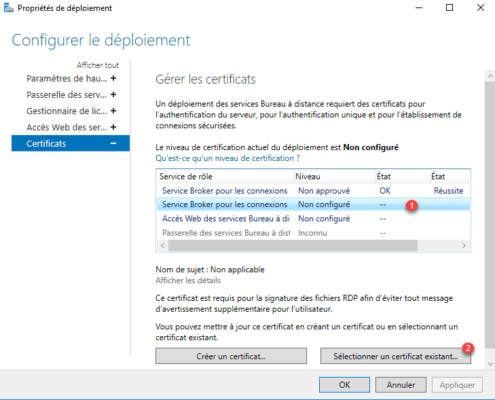The height and width of the screenshot is (400, 495).
Task: Click the Propriétés de déploiement title icon
Action: pos(8,8)
